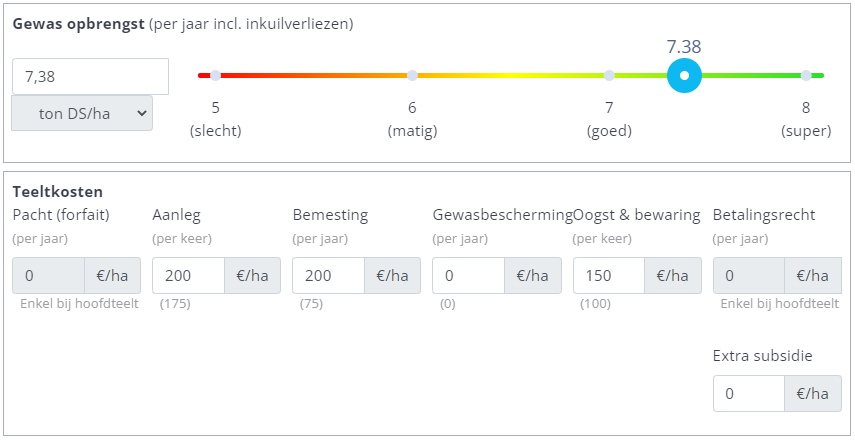Click the Betalingsrecht input field
Screen dimensions: 855x440
tap(748, 275)
